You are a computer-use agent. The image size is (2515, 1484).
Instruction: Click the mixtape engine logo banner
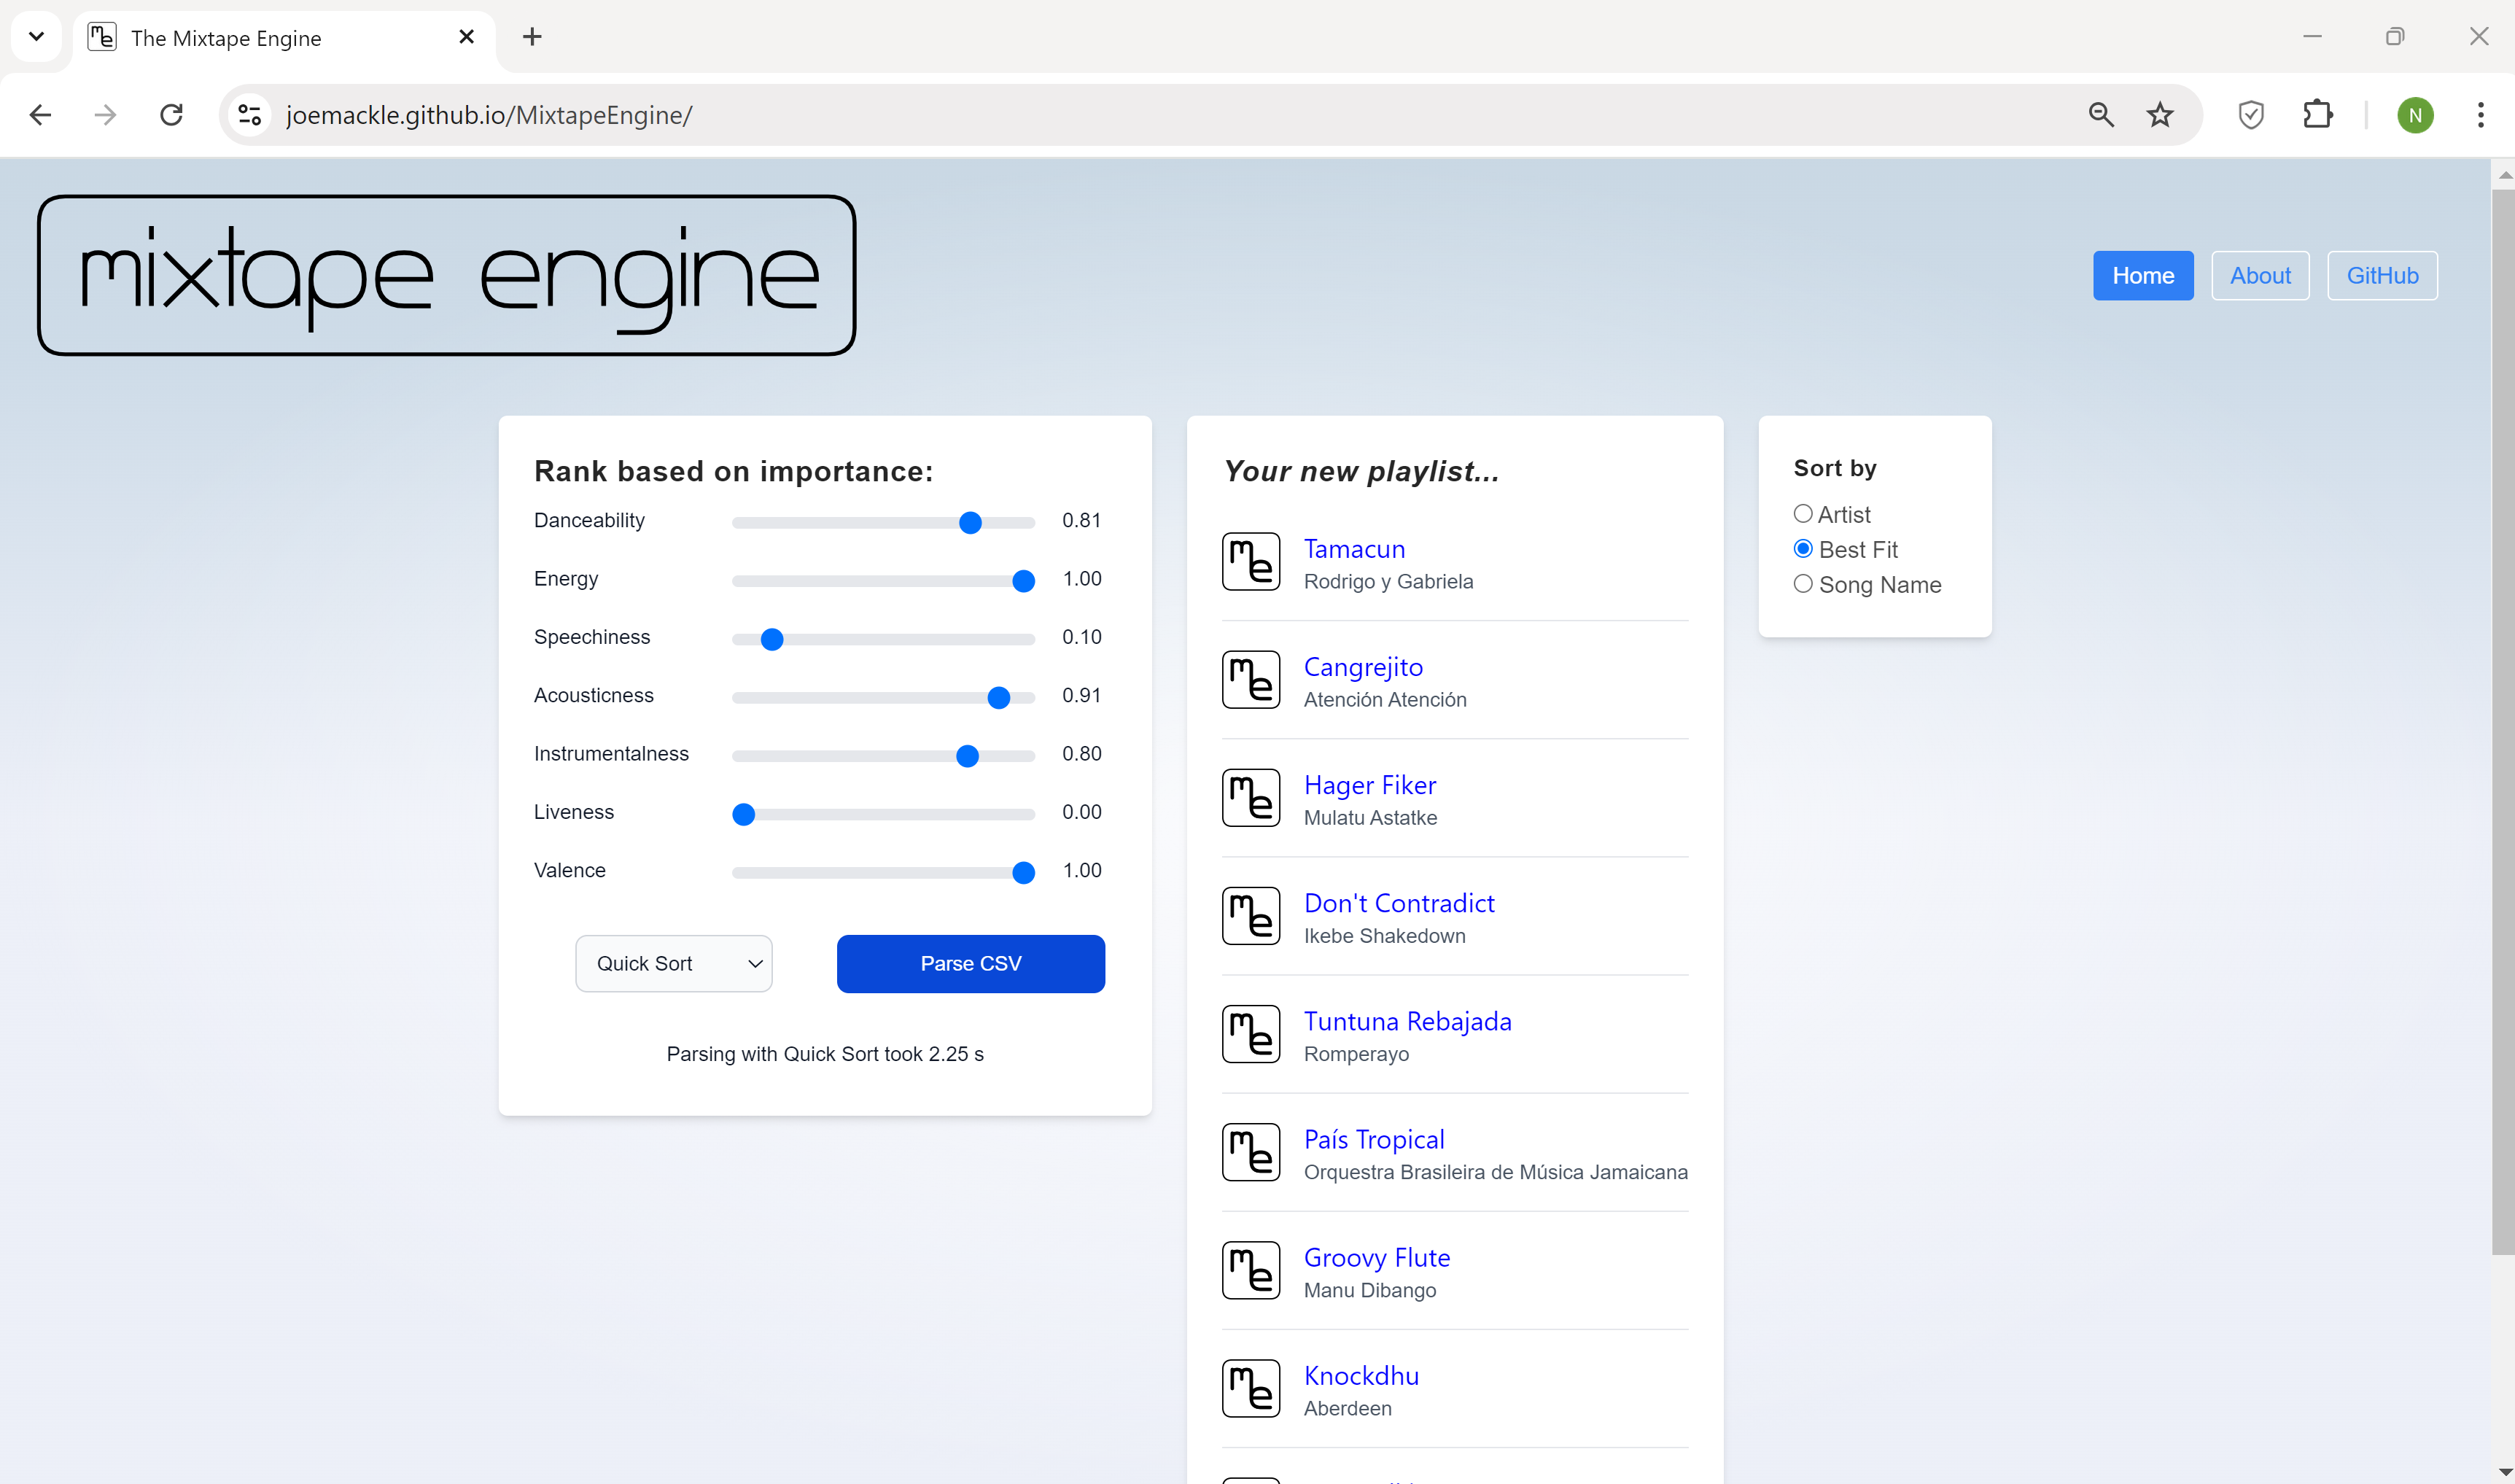tap(446, 275)
